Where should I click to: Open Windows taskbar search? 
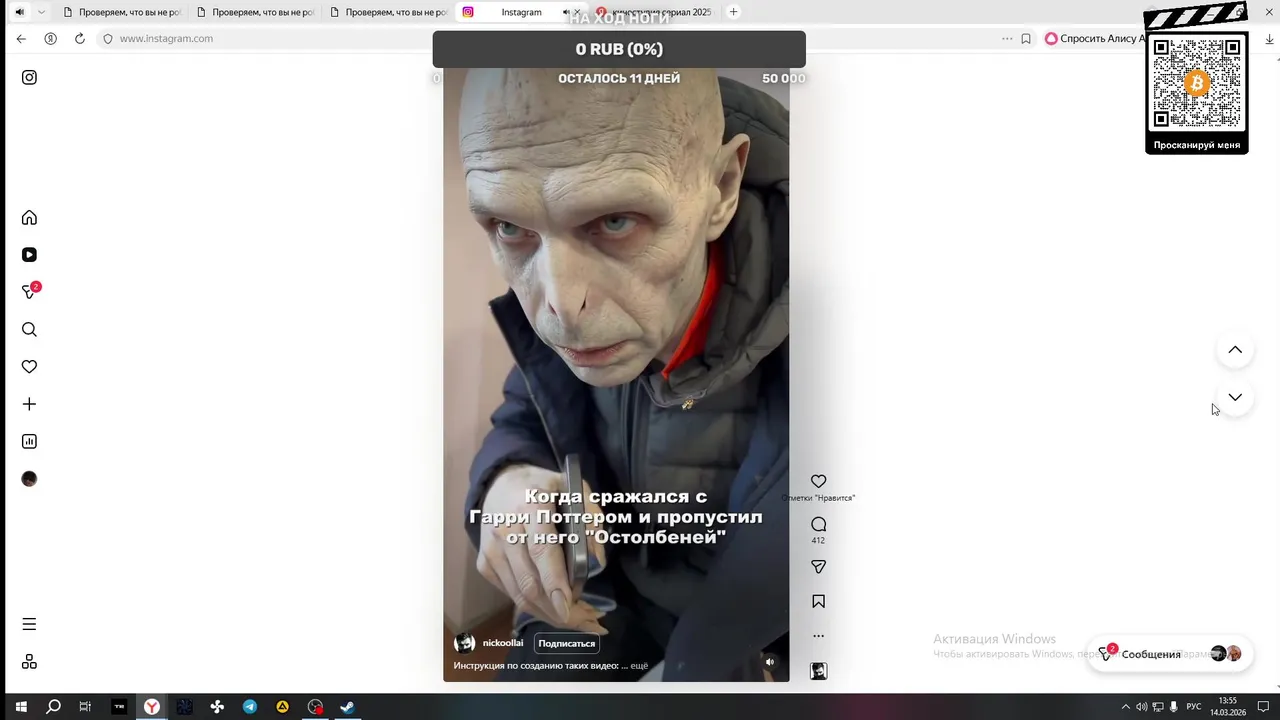53,707
